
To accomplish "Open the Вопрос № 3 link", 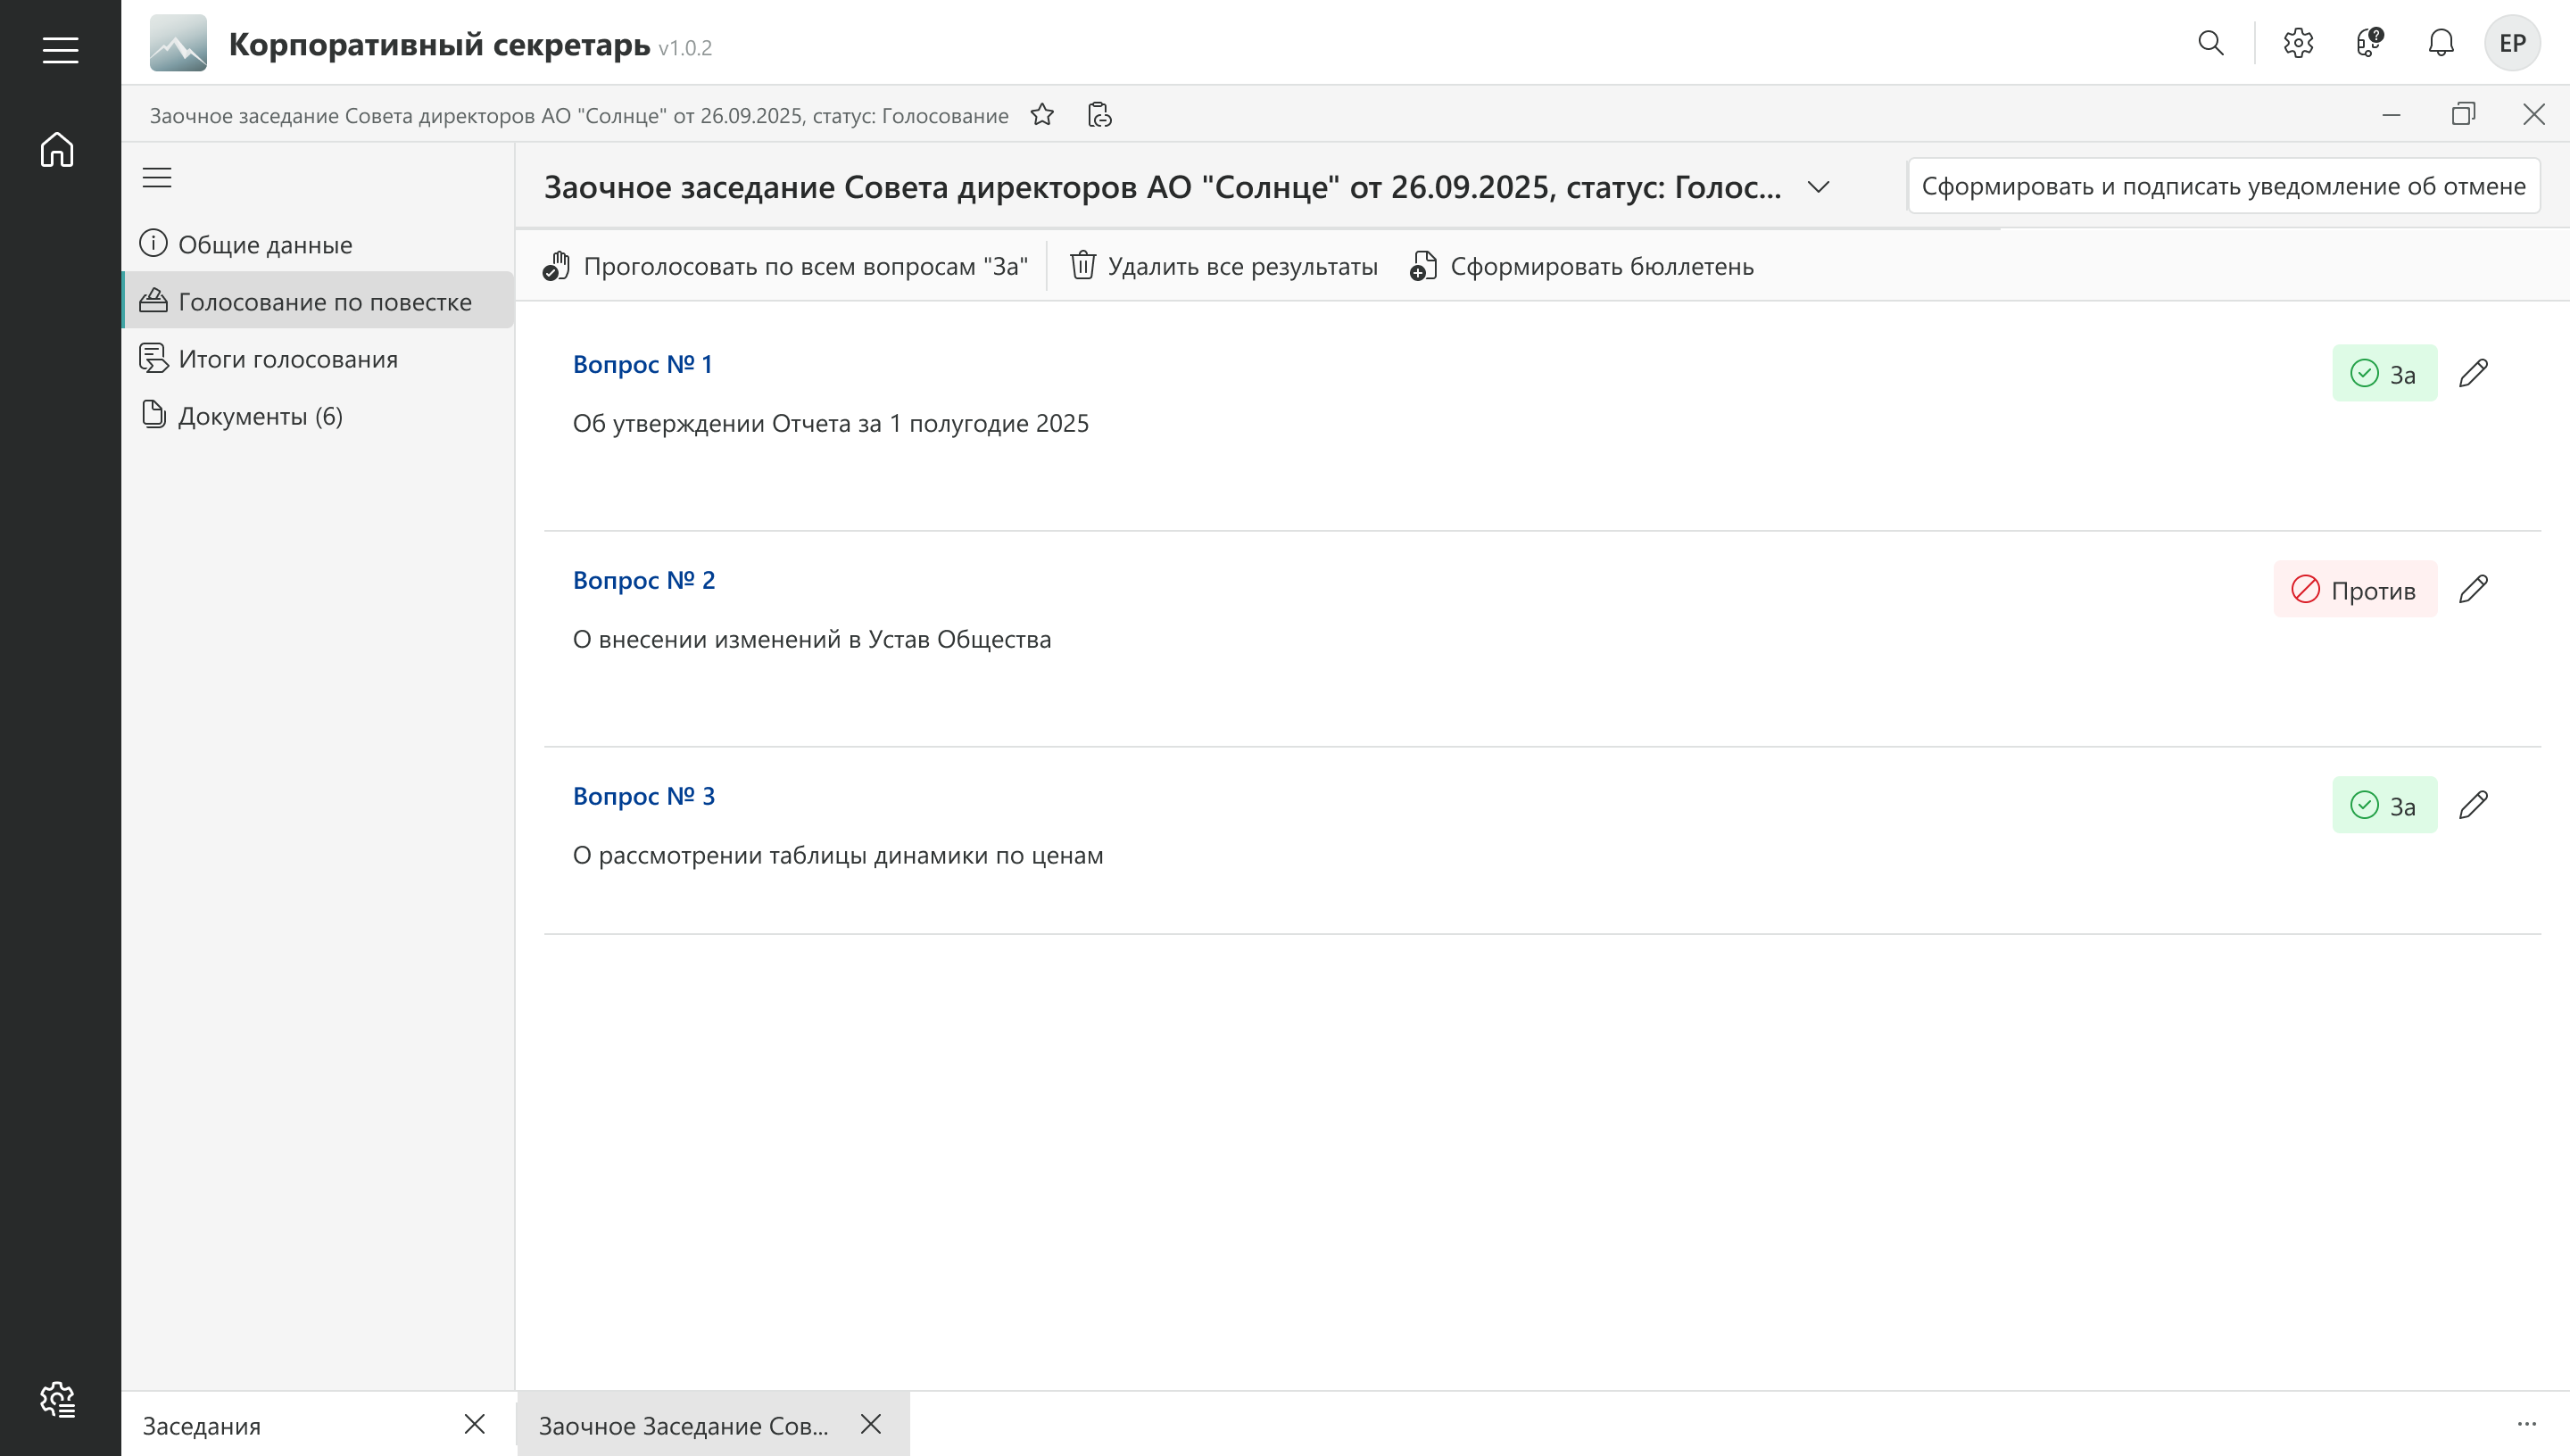I will click(643, 796).
